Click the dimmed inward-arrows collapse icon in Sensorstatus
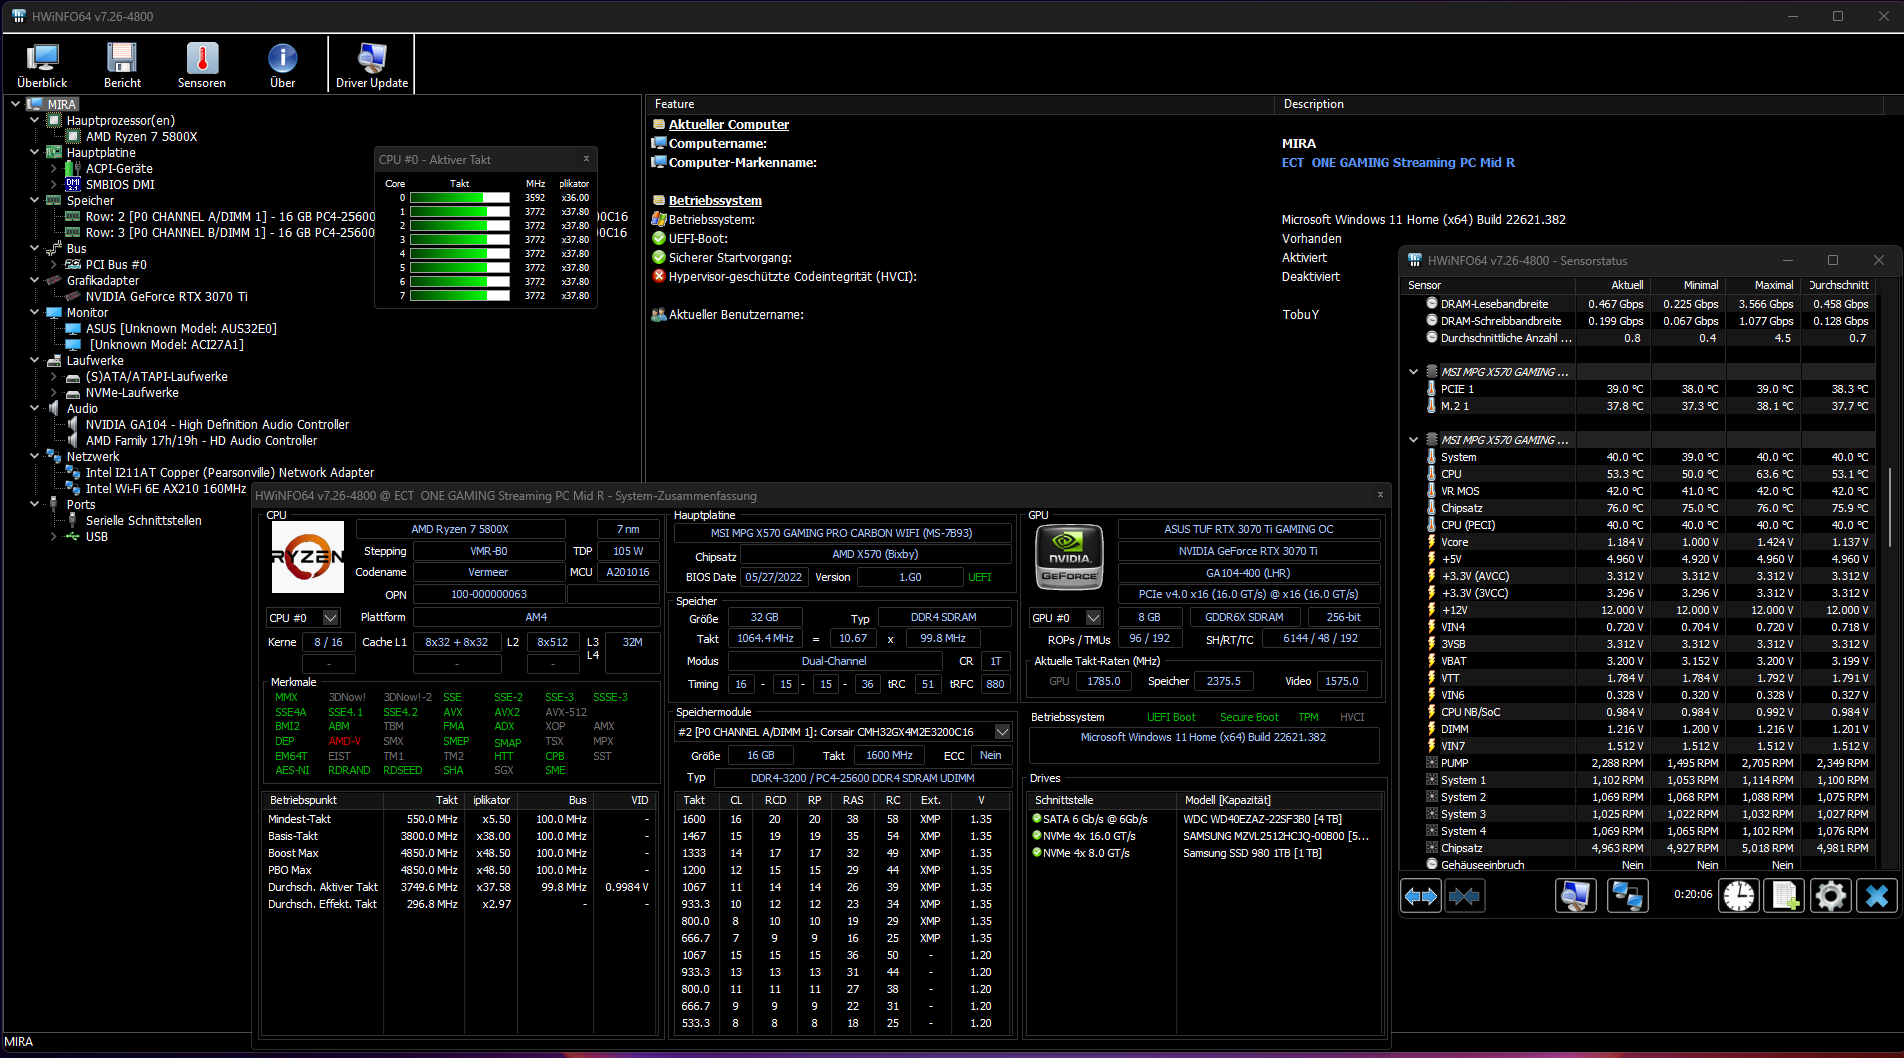 (1465, 896)
